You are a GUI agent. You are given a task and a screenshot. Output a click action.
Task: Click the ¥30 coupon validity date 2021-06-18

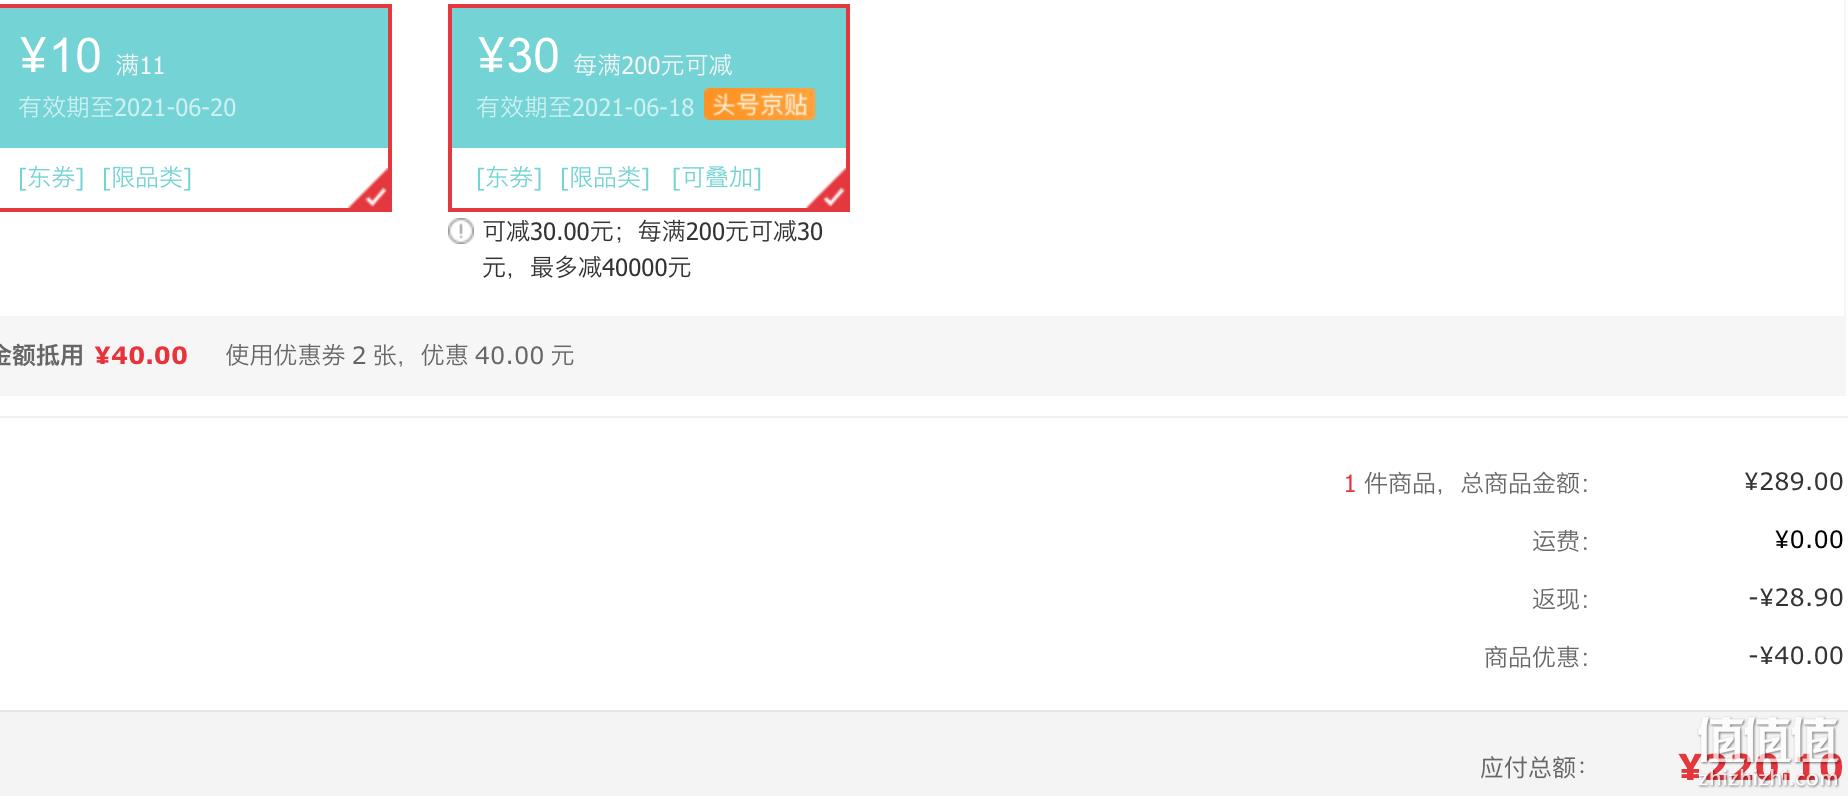(585, 108)
